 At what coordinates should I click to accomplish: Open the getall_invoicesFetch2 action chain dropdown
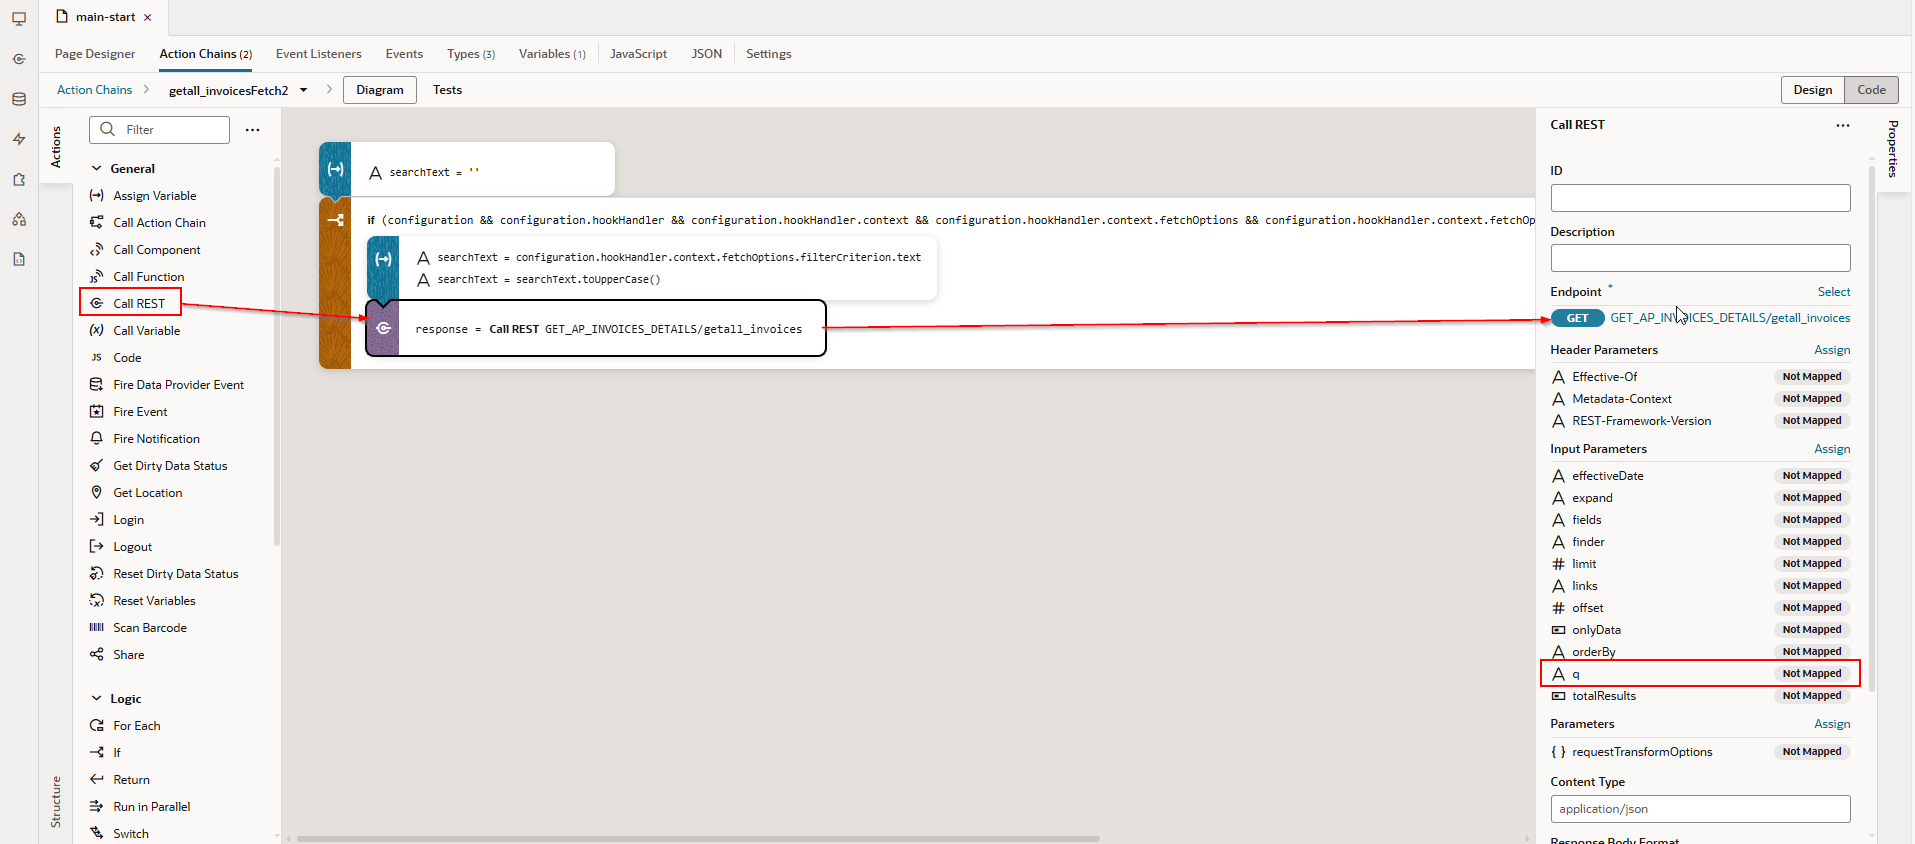[x=304, y=90]
